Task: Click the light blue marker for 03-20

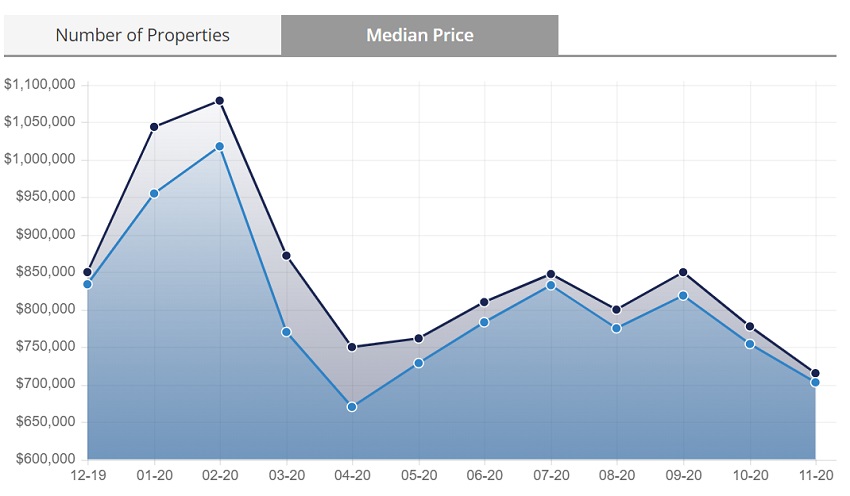Action: (x=286, y=332)
